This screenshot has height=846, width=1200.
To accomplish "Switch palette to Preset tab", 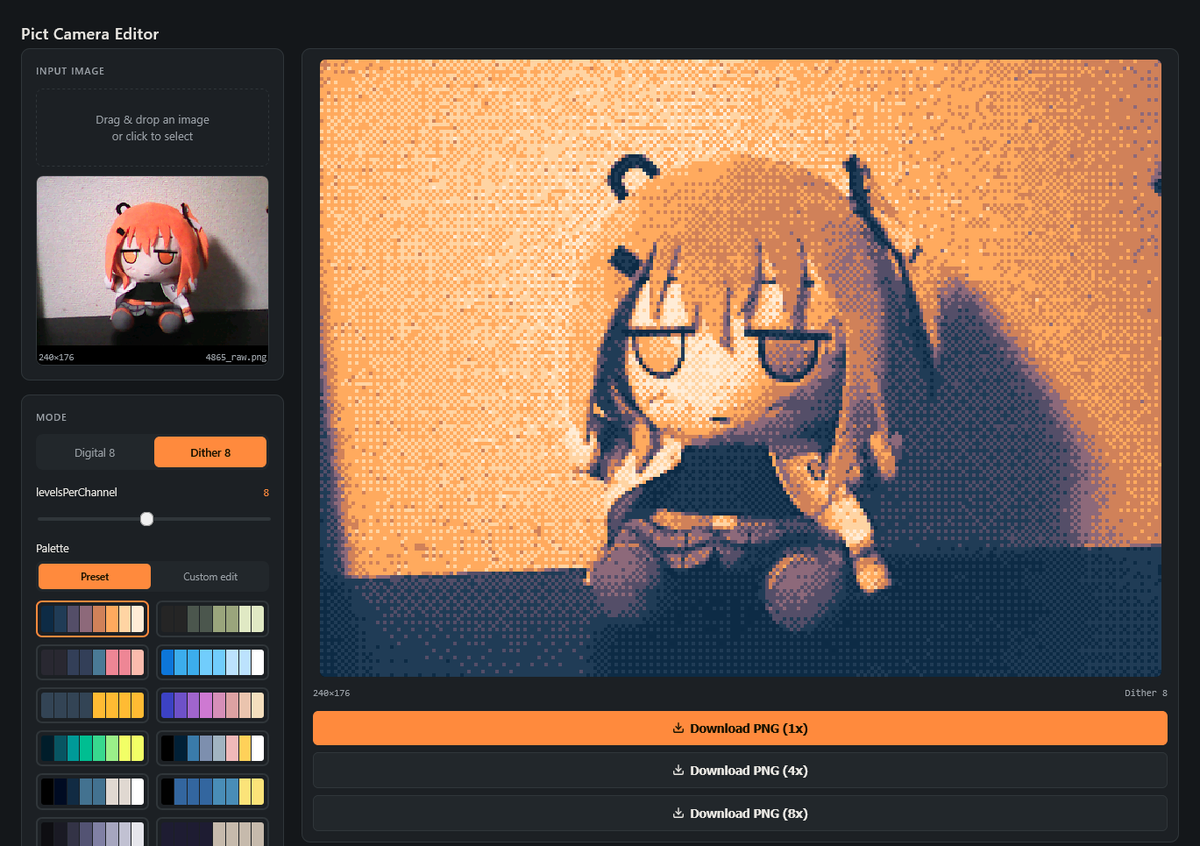I will (x=95, y=577).
